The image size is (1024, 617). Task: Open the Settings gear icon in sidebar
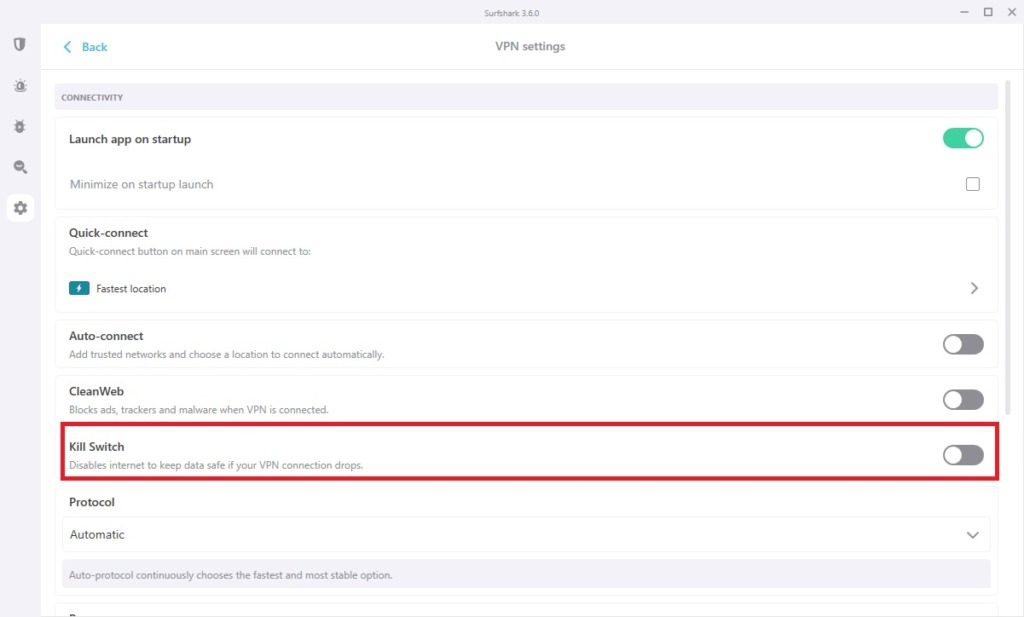tap(20, 208)
